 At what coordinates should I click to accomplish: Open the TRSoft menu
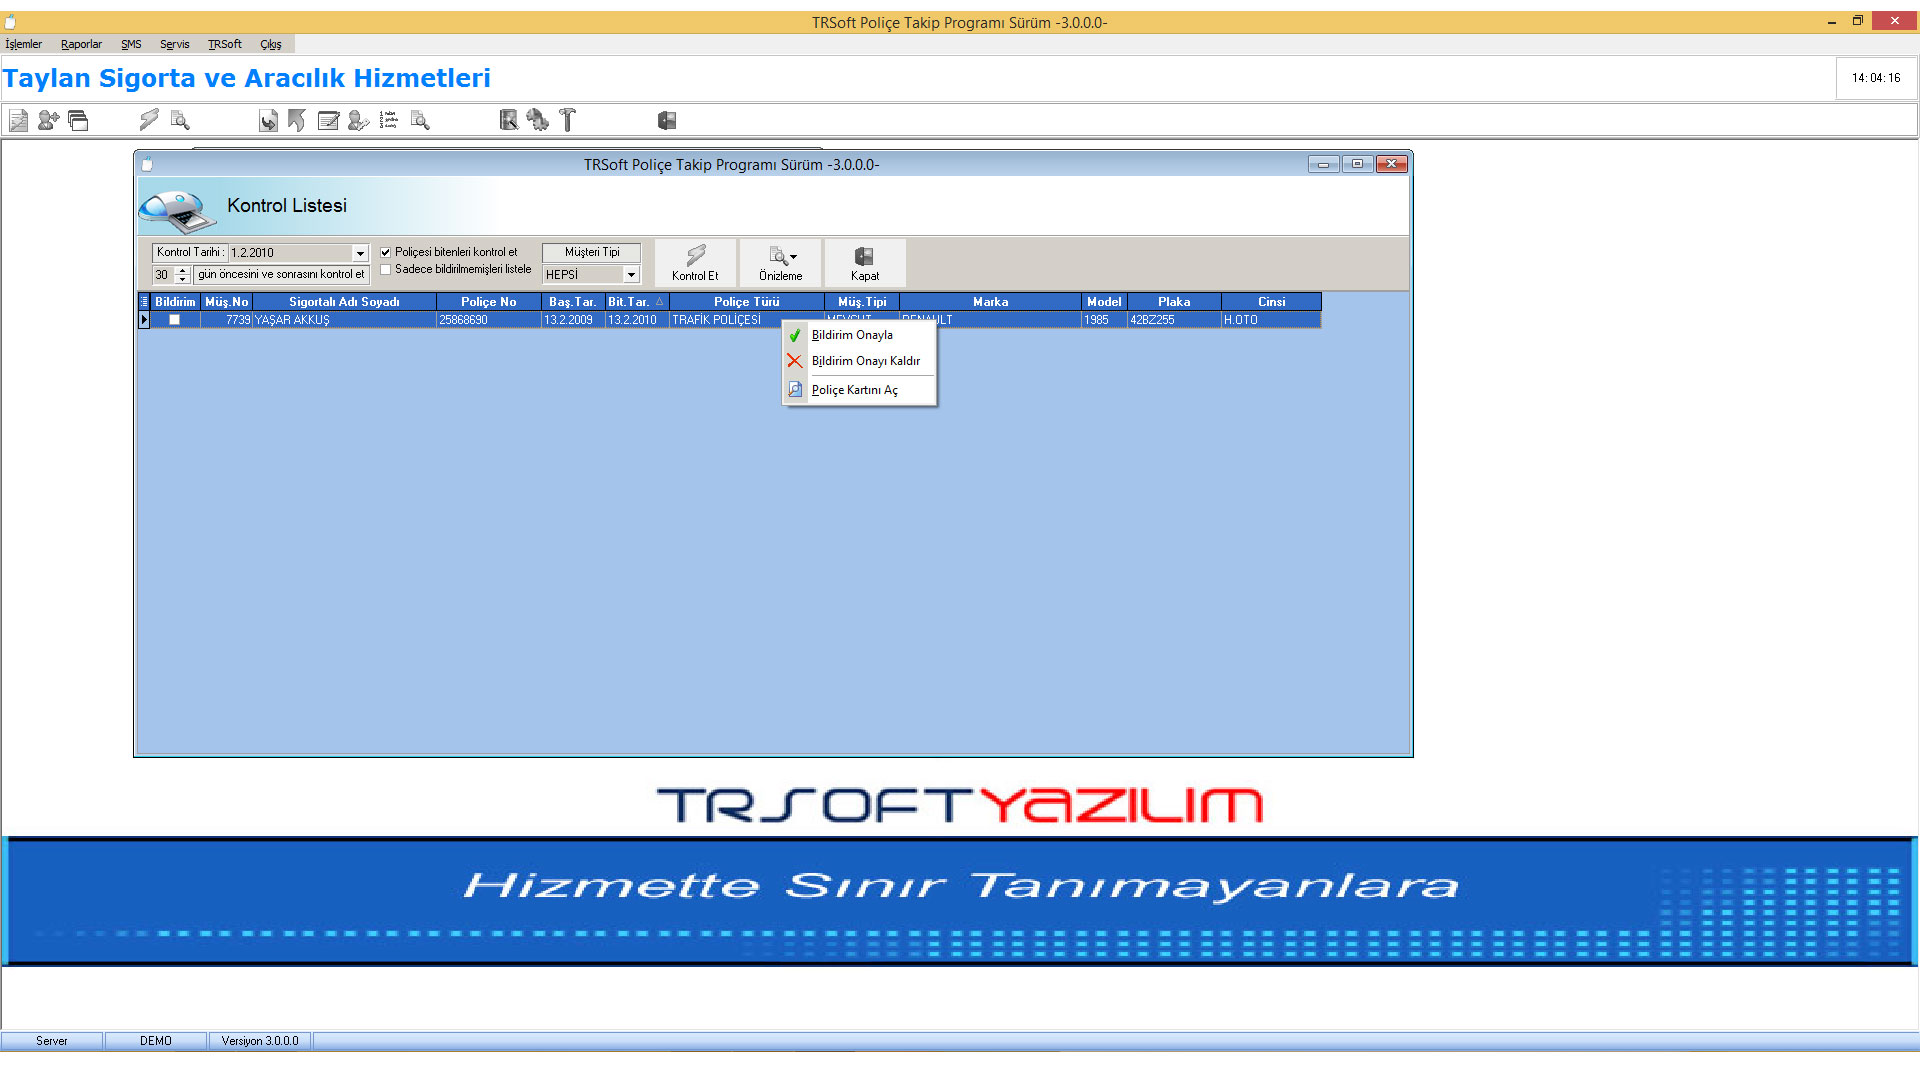225,44
